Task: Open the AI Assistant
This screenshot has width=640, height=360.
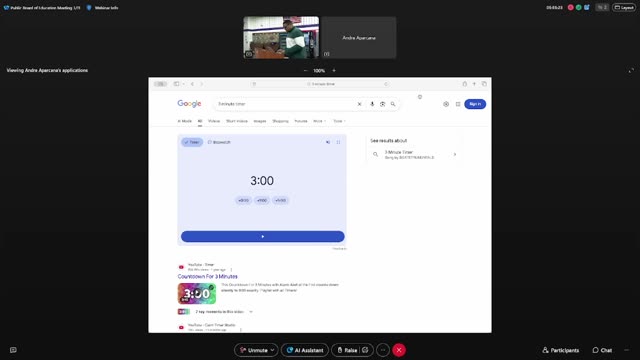Action: (305, 350)
